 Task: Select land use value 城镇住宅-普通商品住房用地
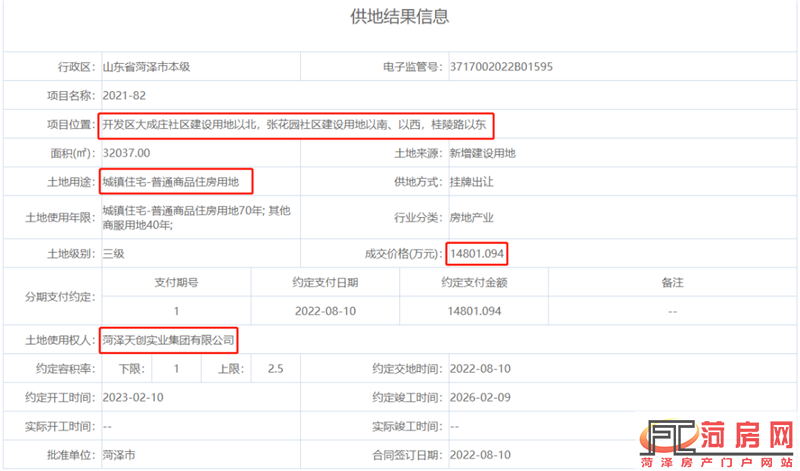coord(170,182)
